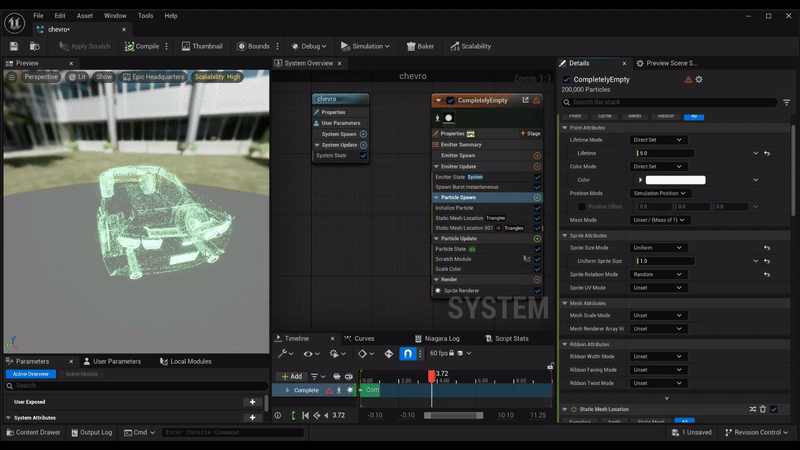Toggle Bounds display in the toolbar
This screenshot has height=450, width=800.
pyautogui.click(x=253, y=46)
